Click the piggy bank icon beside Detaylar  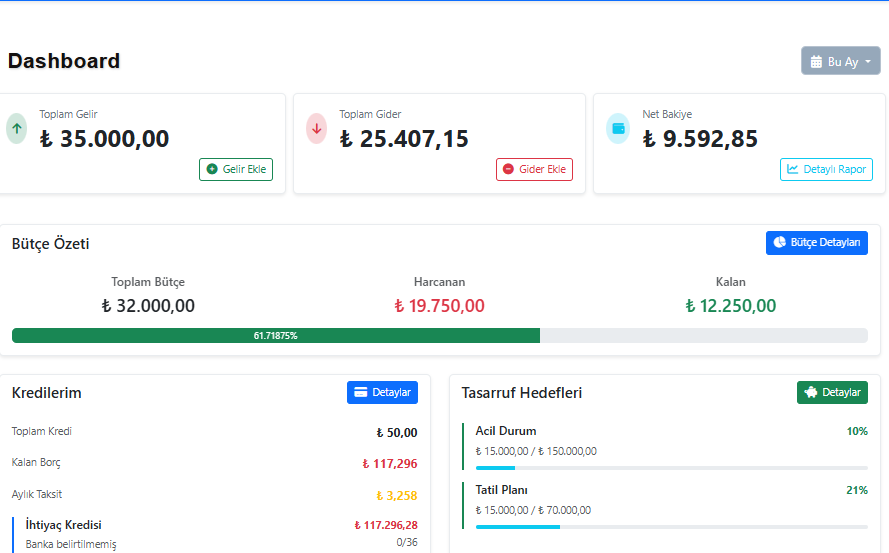click(x=811, y=392)
